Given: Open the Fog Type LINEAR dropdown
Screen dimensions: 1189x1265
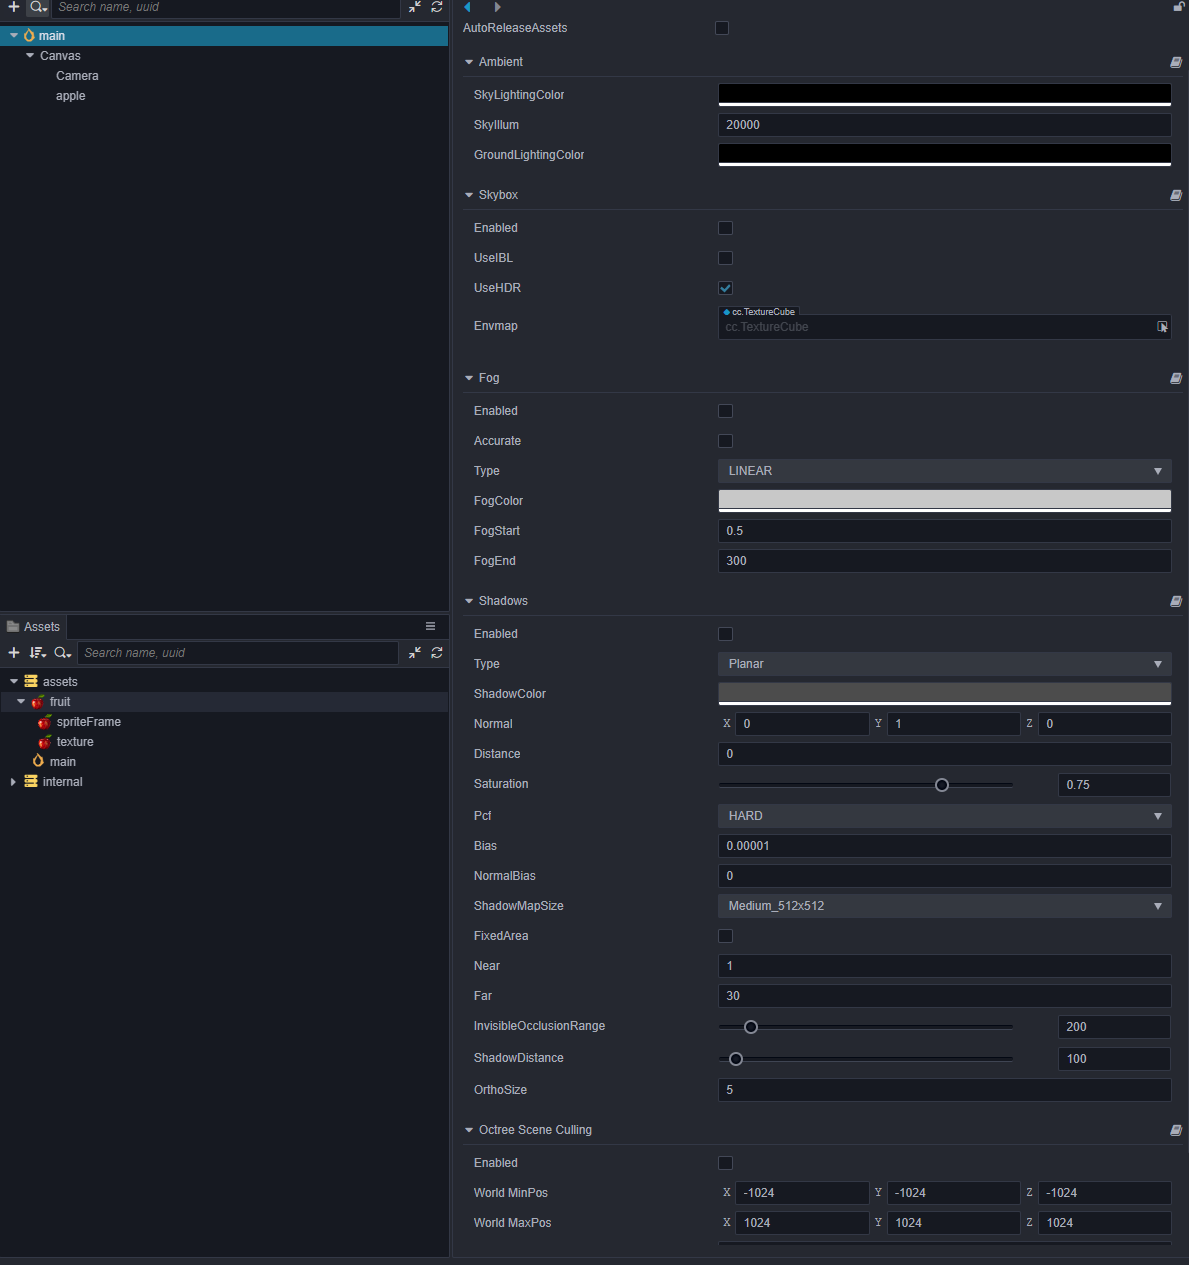Looking at the screenshot, I should (944, 471).
